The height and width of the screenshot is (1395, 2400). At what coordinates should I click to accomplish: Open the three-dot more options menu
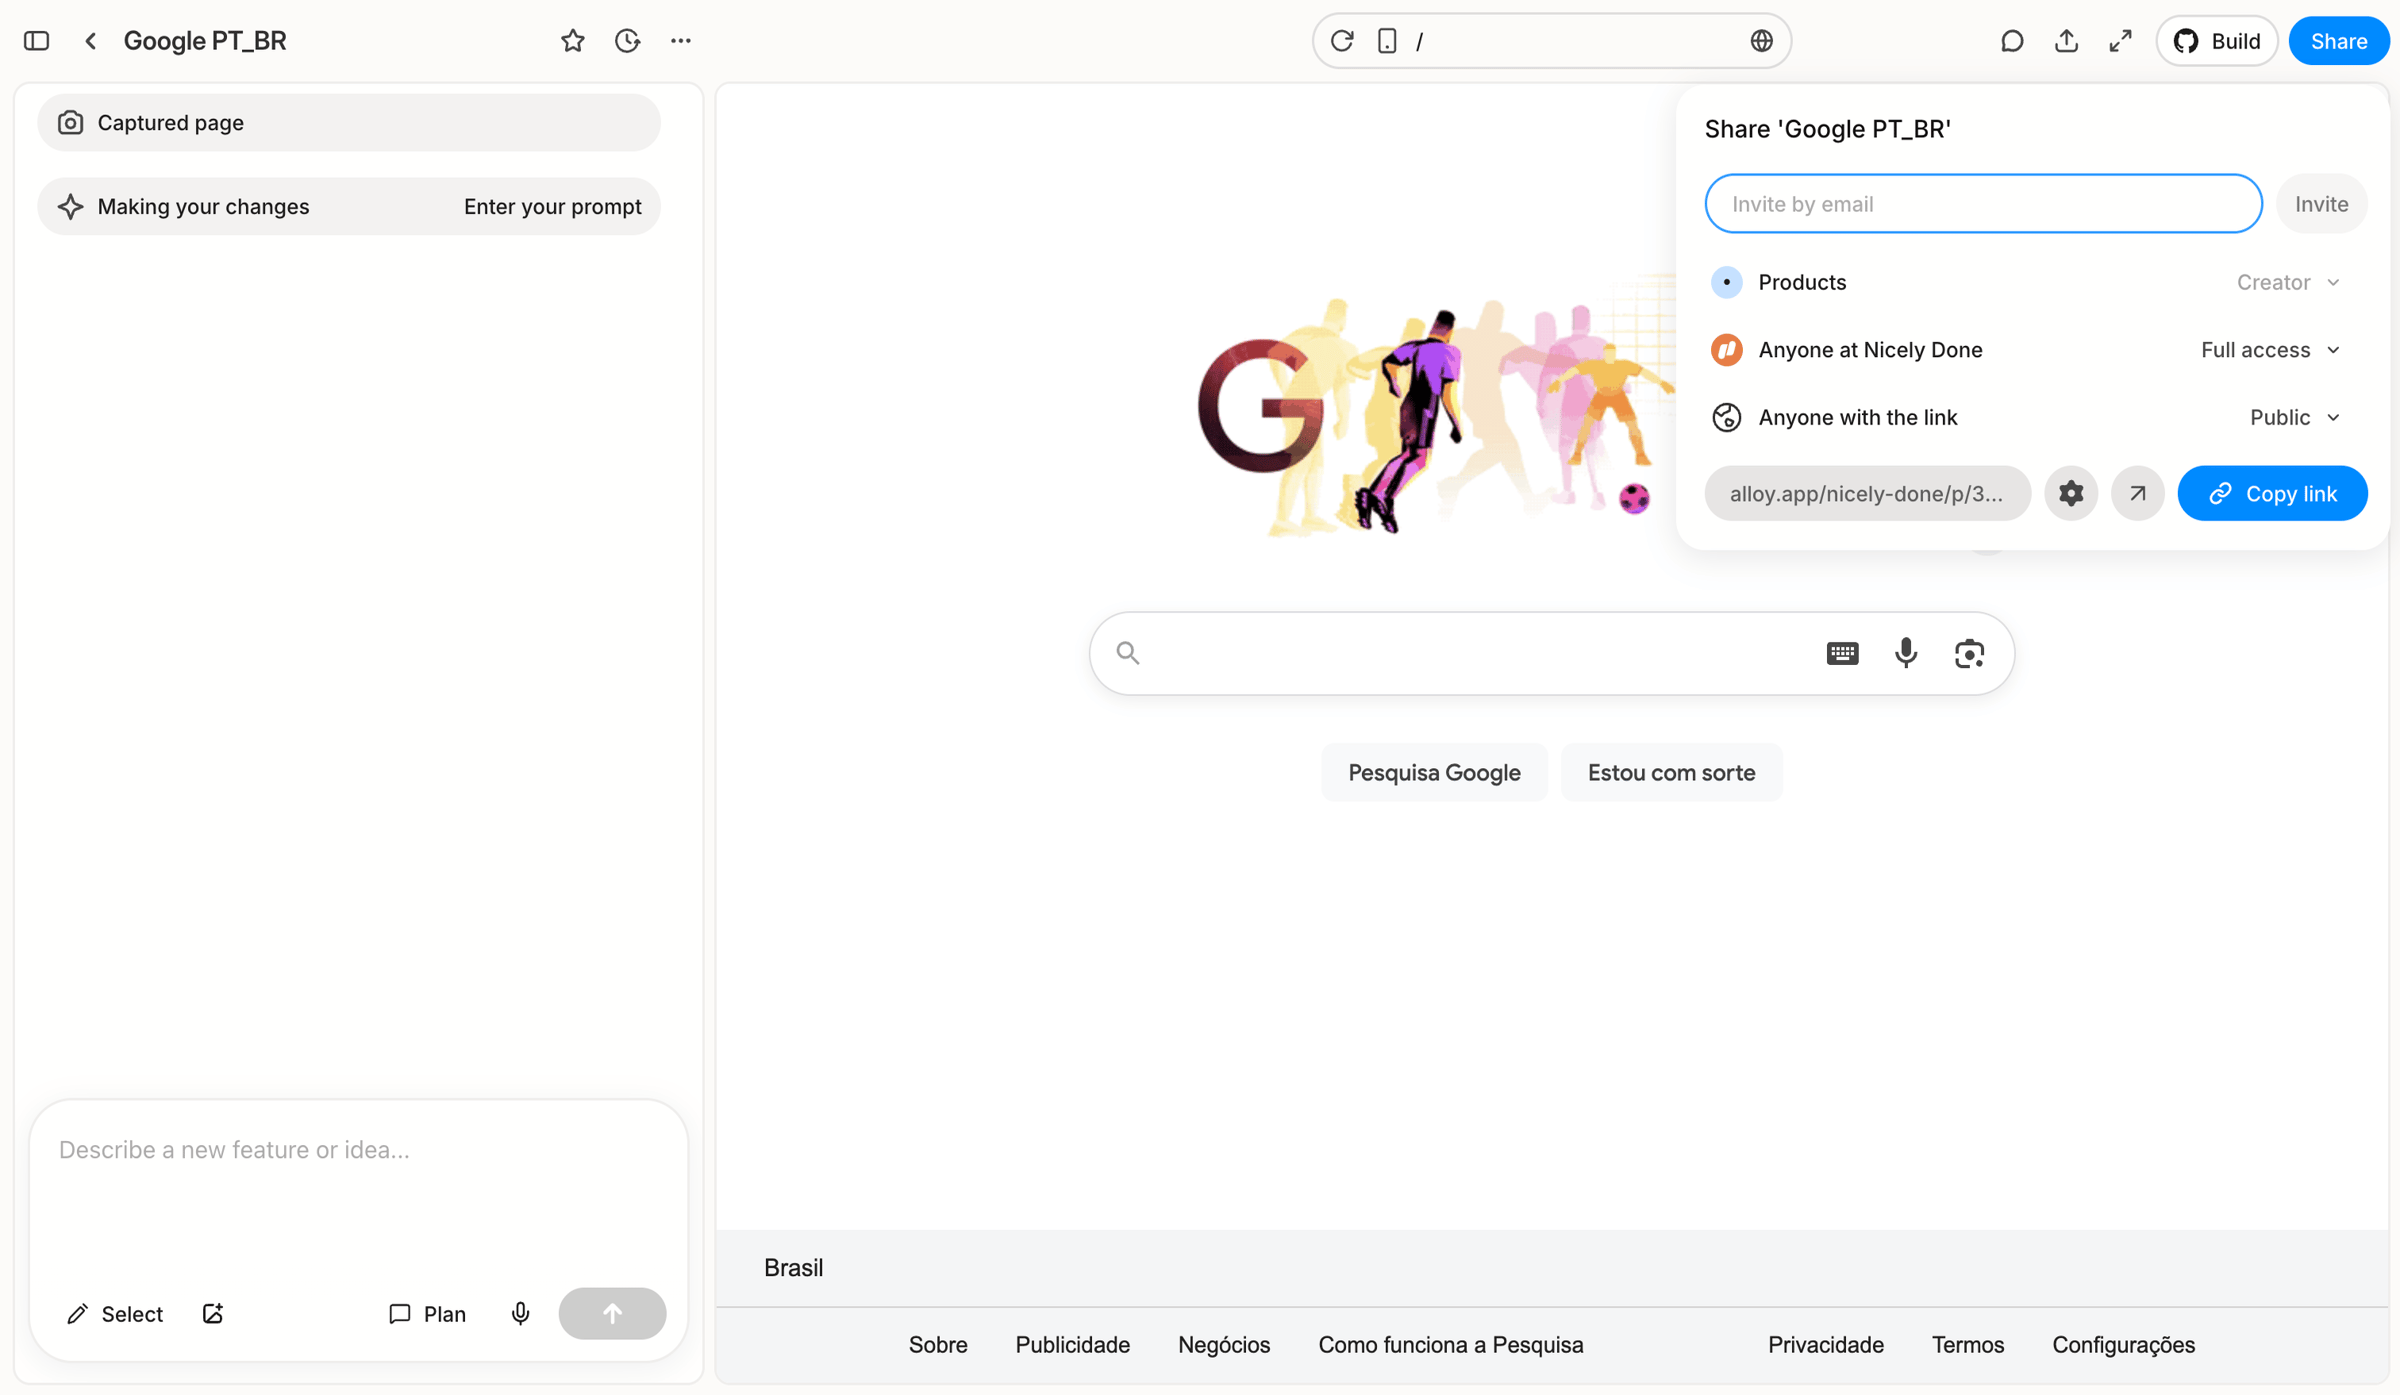click(x=681, y=41)
